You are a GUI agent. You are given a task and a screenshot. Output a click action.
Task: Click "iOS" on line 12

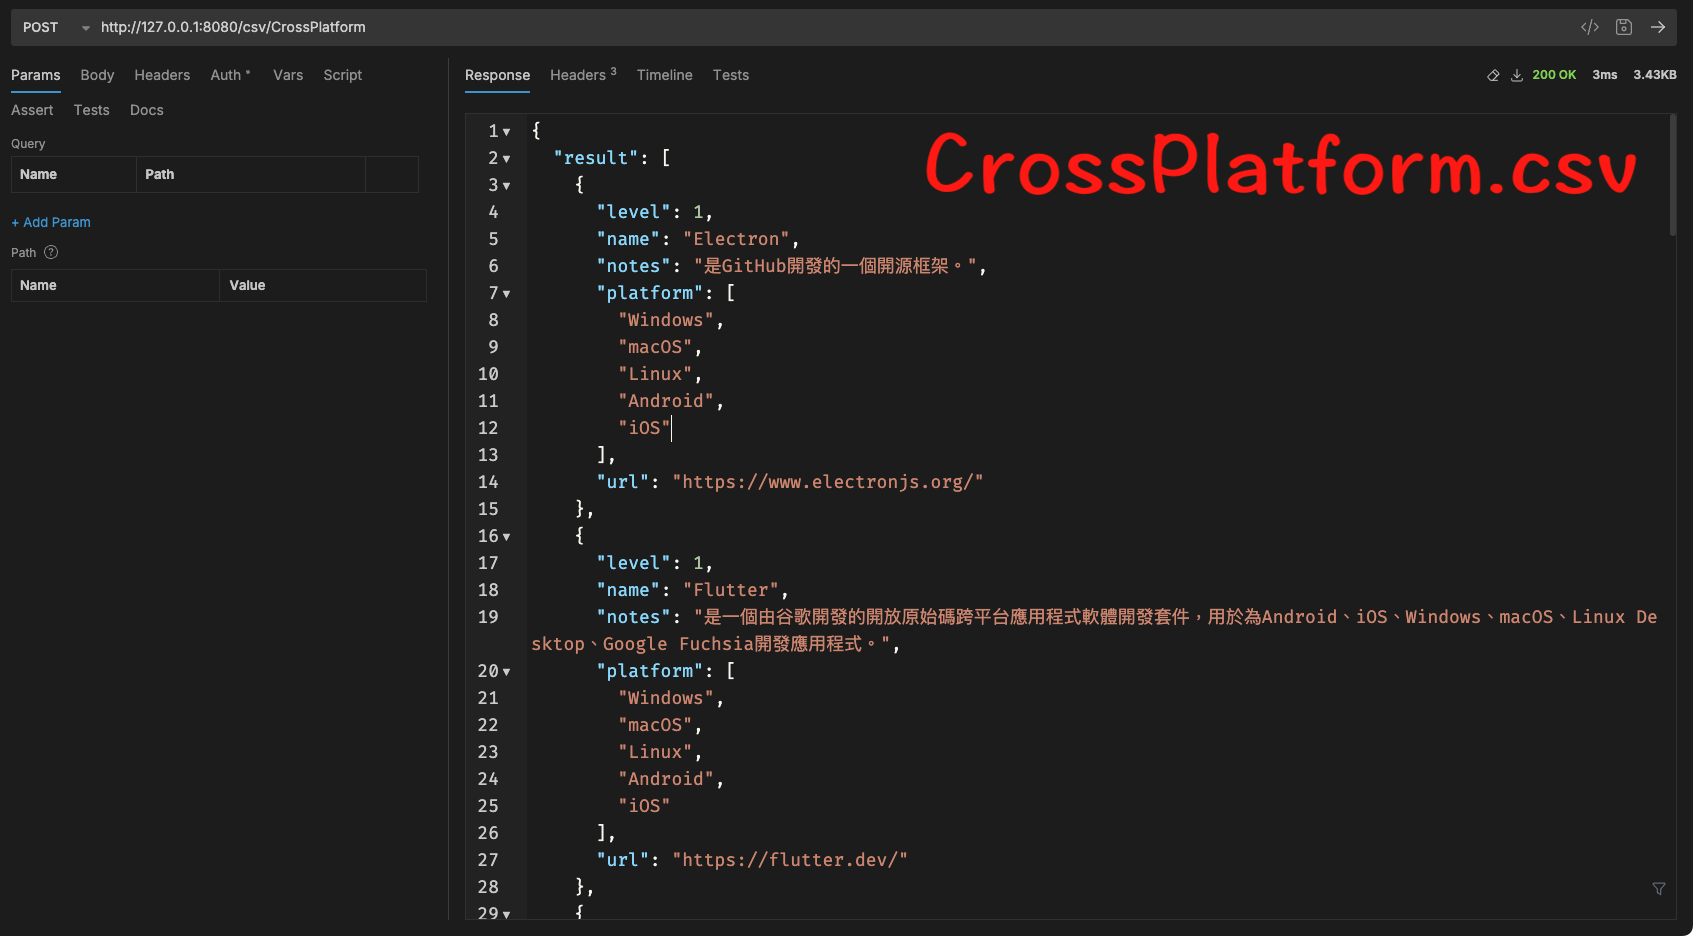[x=644, y=428]
